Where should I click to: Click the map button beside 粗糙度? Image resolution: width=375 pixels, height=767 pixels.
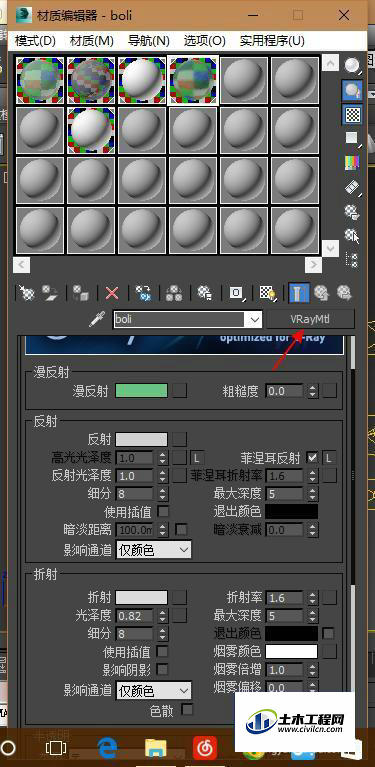point(330,390)
